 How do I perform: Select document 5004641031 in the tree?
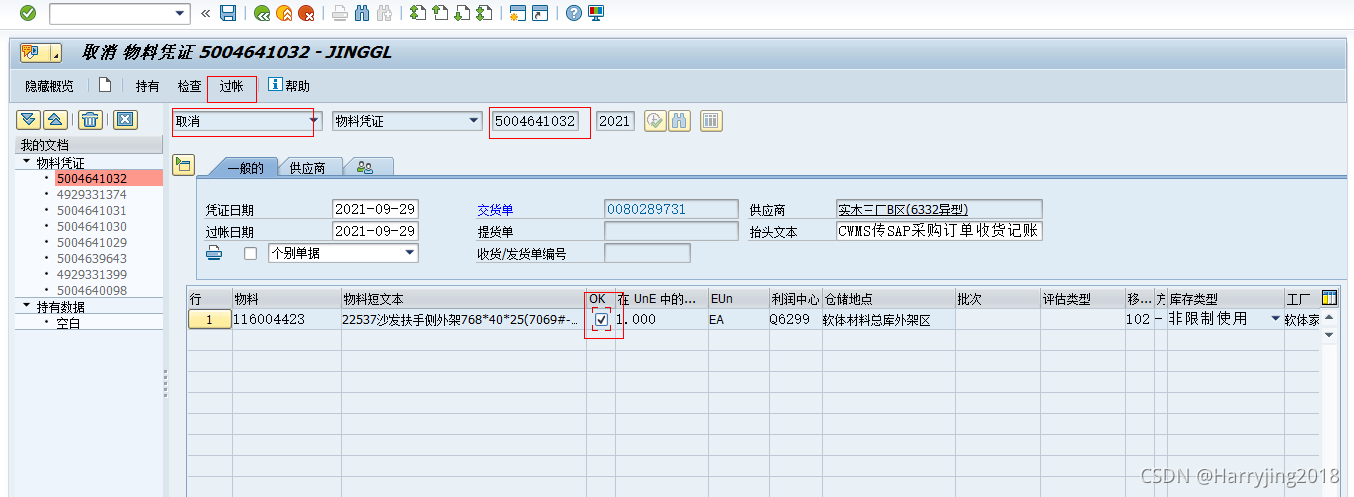[91, 210]
